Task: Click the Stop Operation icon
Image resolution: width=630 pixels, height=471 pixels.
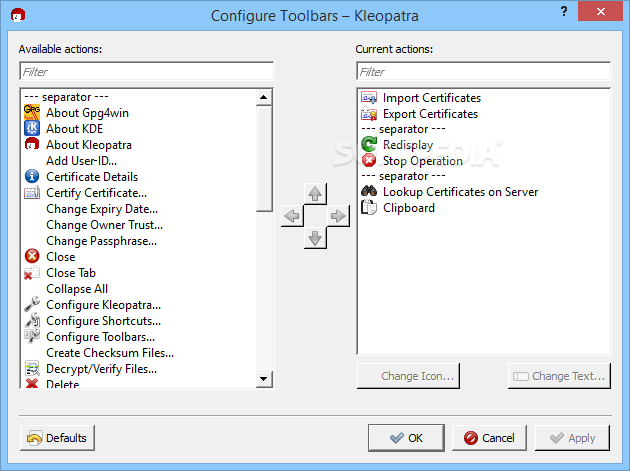Action: [x=369, y=160]
